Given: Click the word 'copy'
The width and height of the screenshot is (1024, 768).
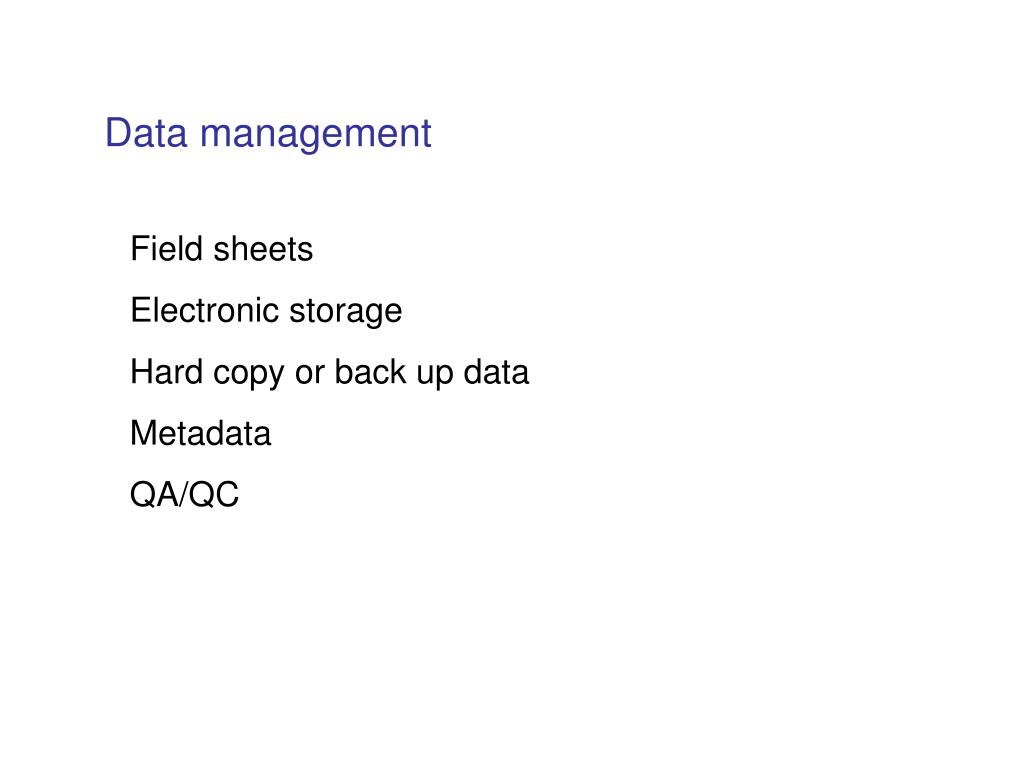Looking at the screenshot, I should click(249, 374).
